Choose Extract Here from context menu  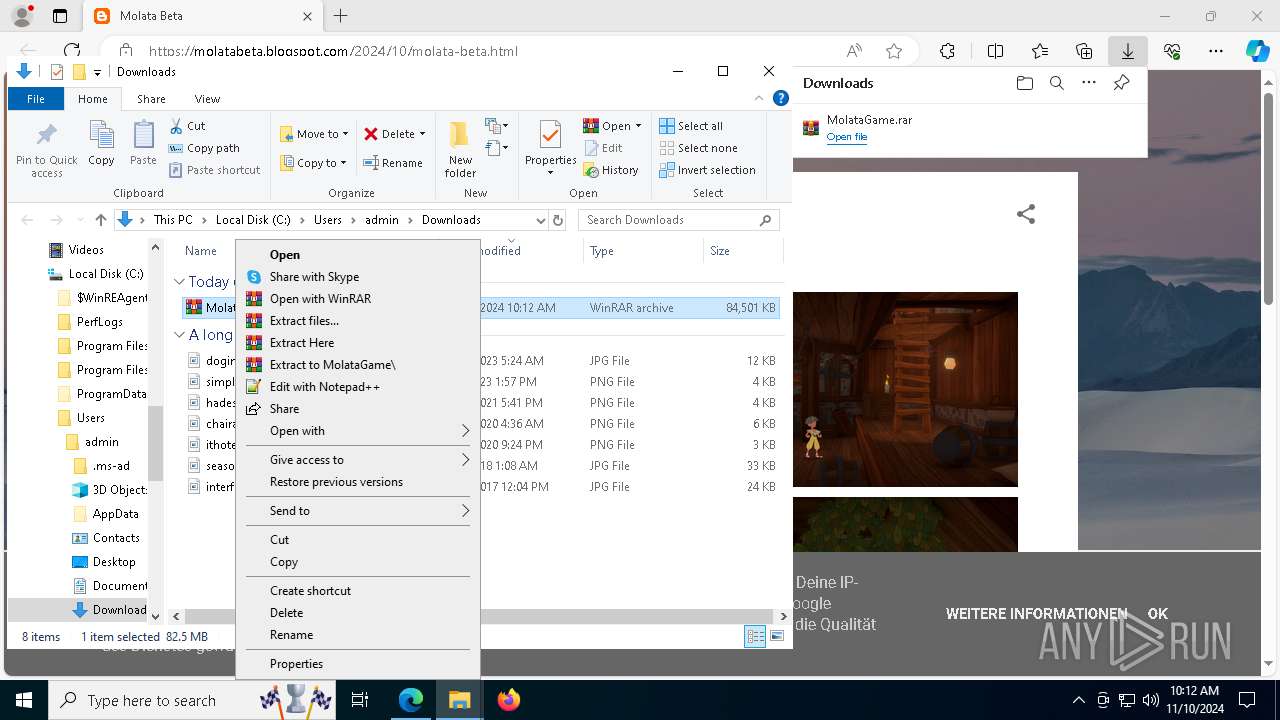click(302, 343)
